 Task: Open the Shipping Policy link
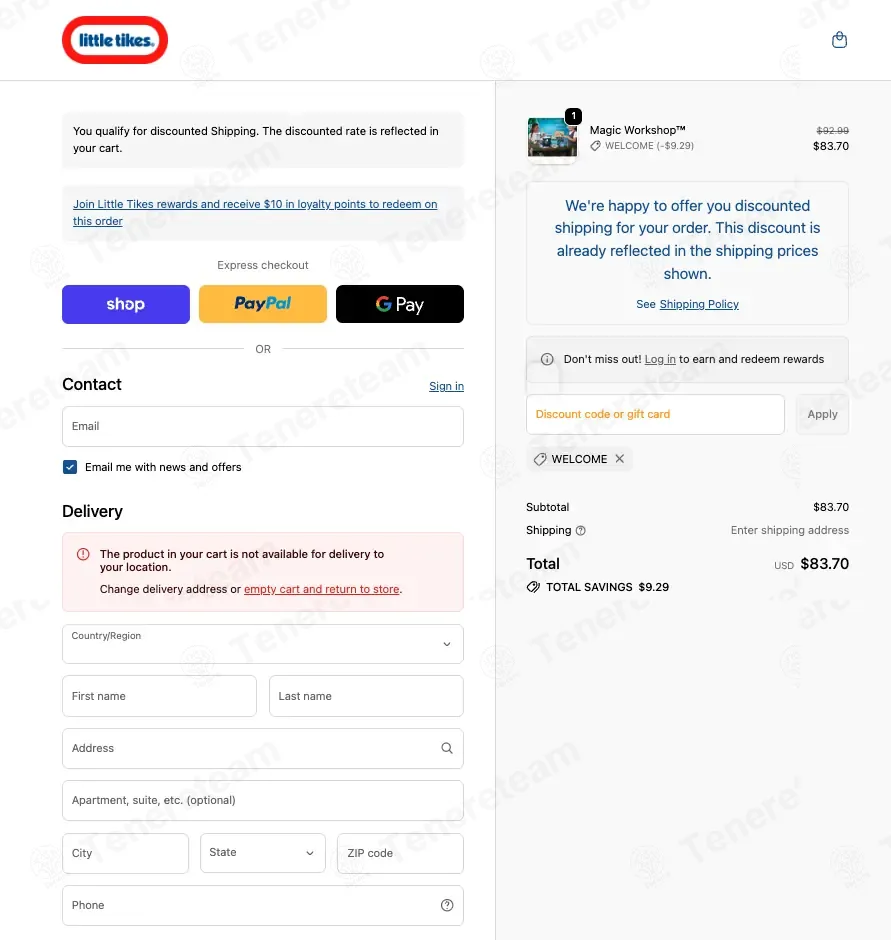[x=699, y=304]
